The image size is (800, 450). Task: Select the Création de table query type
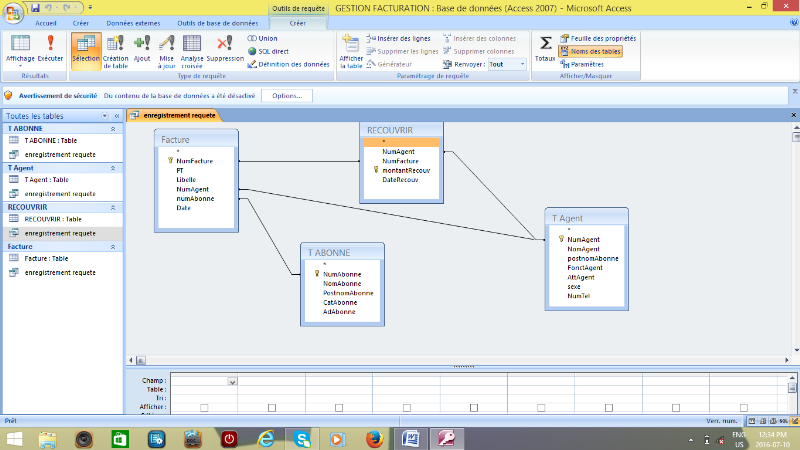tap(115, 48)
